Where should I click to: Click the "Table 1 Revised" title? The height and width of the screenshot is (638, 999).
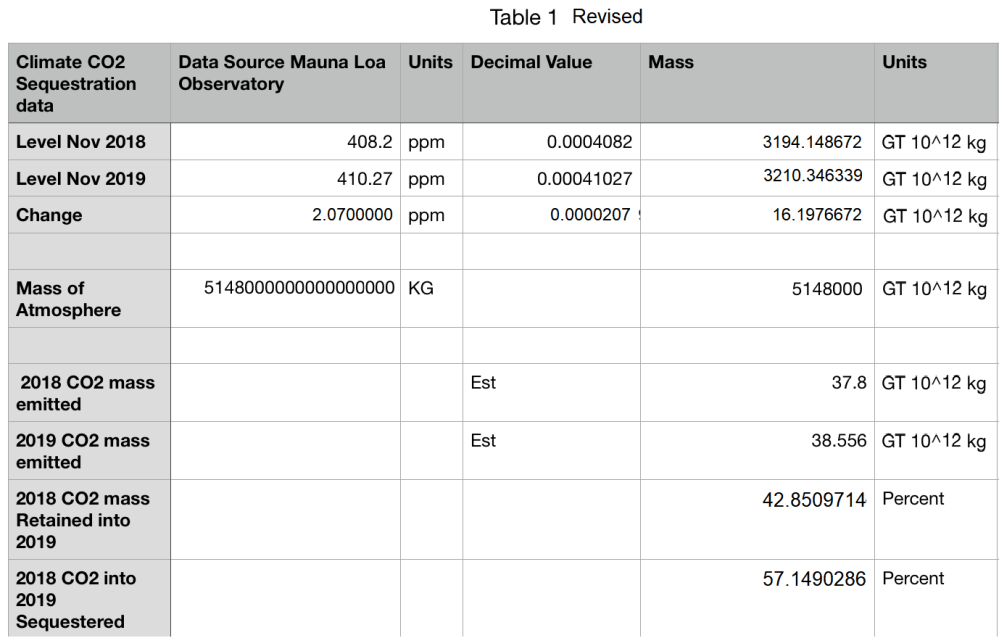[566, 17]
